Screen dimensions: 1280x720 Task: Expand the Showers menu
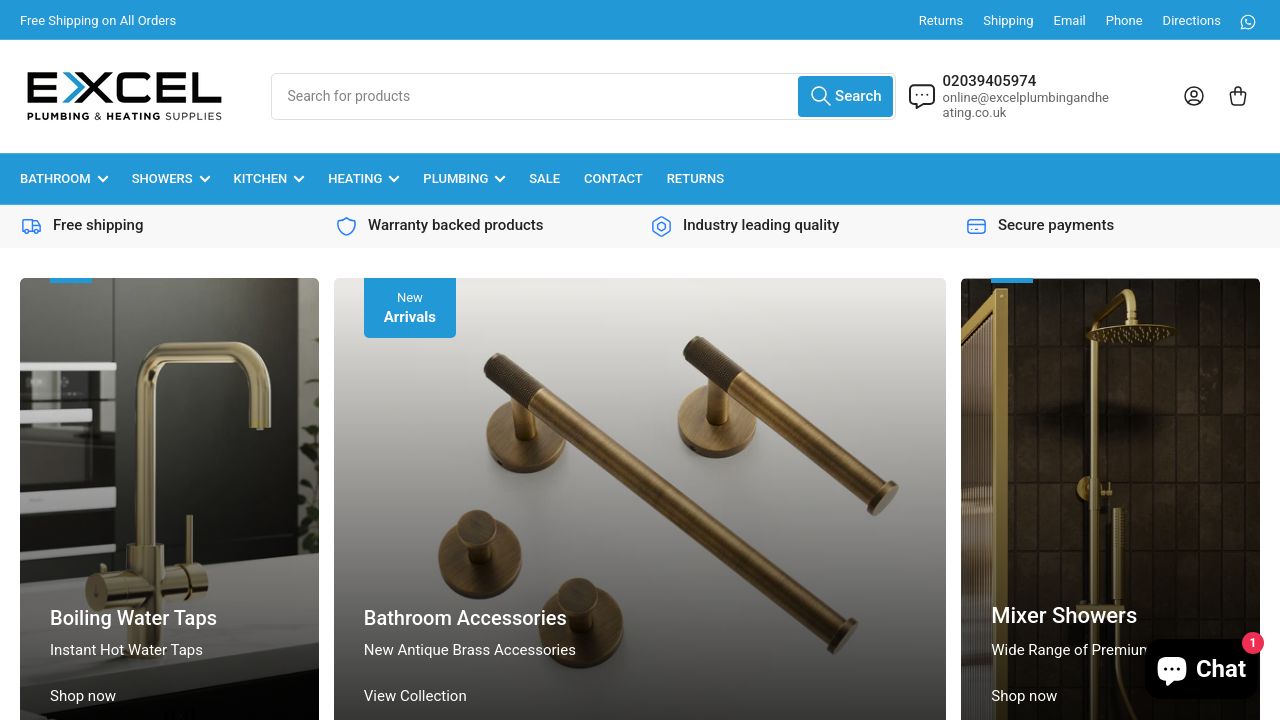(171, 179)
